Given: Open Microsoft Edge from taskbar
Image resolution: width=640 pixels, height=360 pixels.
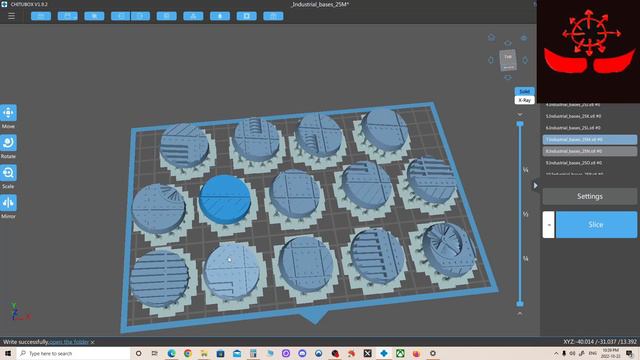Looking at the screenshot, I should [171, 353].
